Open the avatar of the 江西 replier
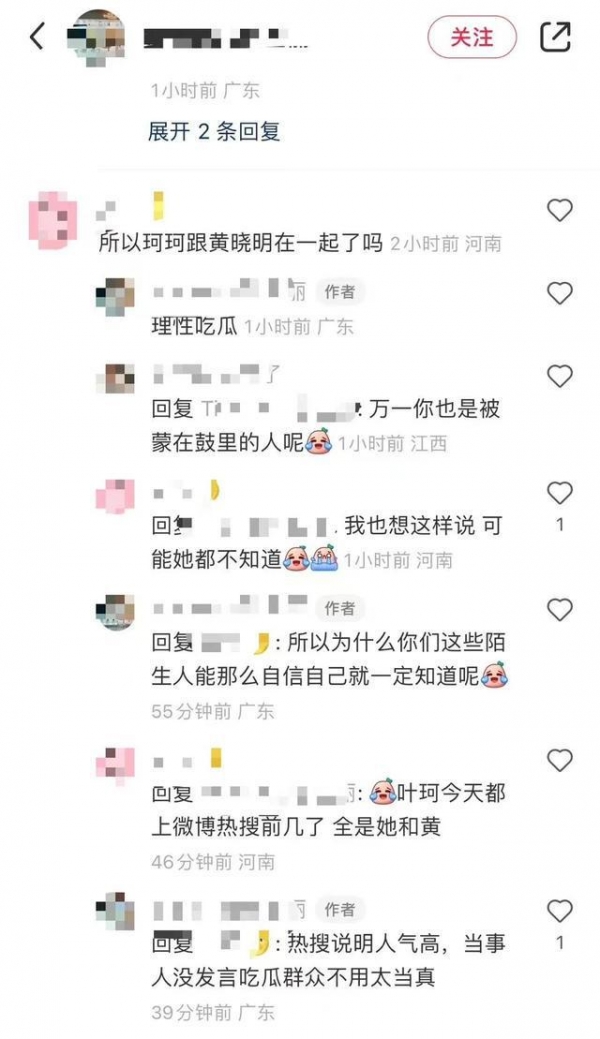 click(x=115, y=379)
